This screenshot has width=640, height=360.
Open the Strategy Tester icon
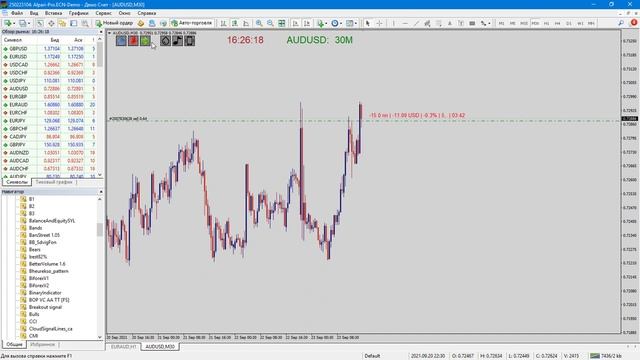[85, 23]
